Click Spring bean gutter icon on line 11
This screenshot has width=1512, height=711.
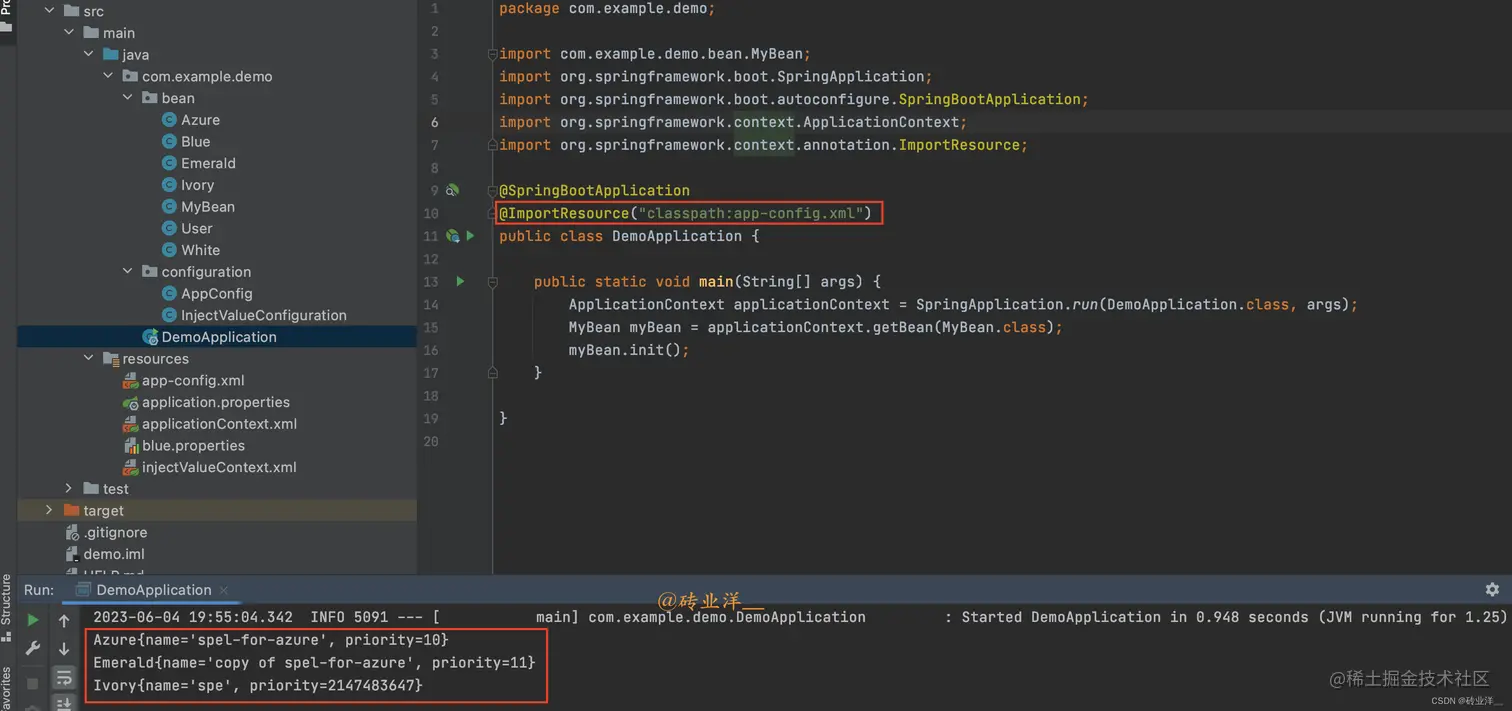pos(452,236)
